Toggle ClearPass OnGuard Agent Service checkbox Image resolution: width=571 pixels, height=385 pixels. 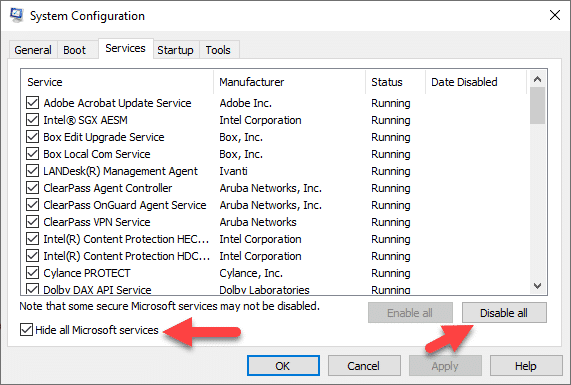click(32, 205)
